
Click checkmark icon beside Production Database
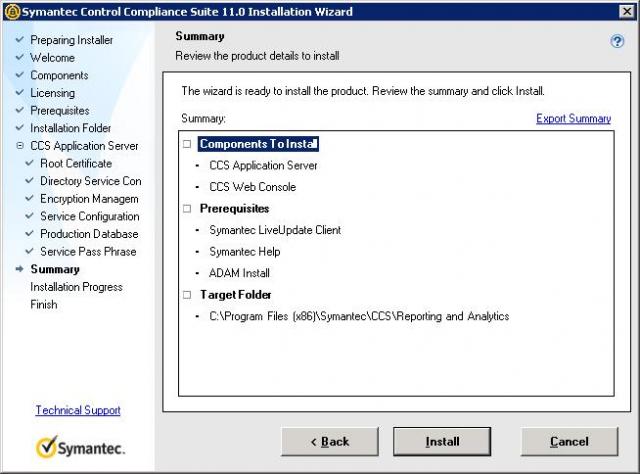pos(29,234)
